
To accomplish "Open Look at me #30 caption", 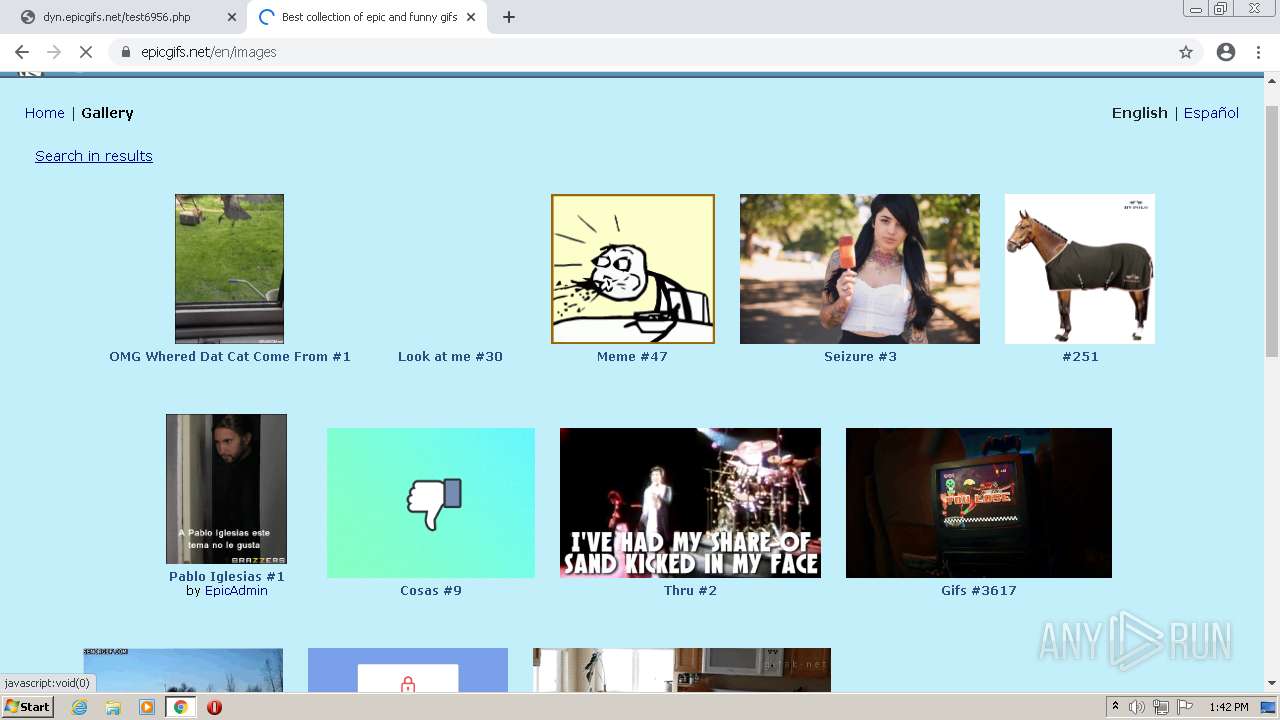I will (450, 356).
